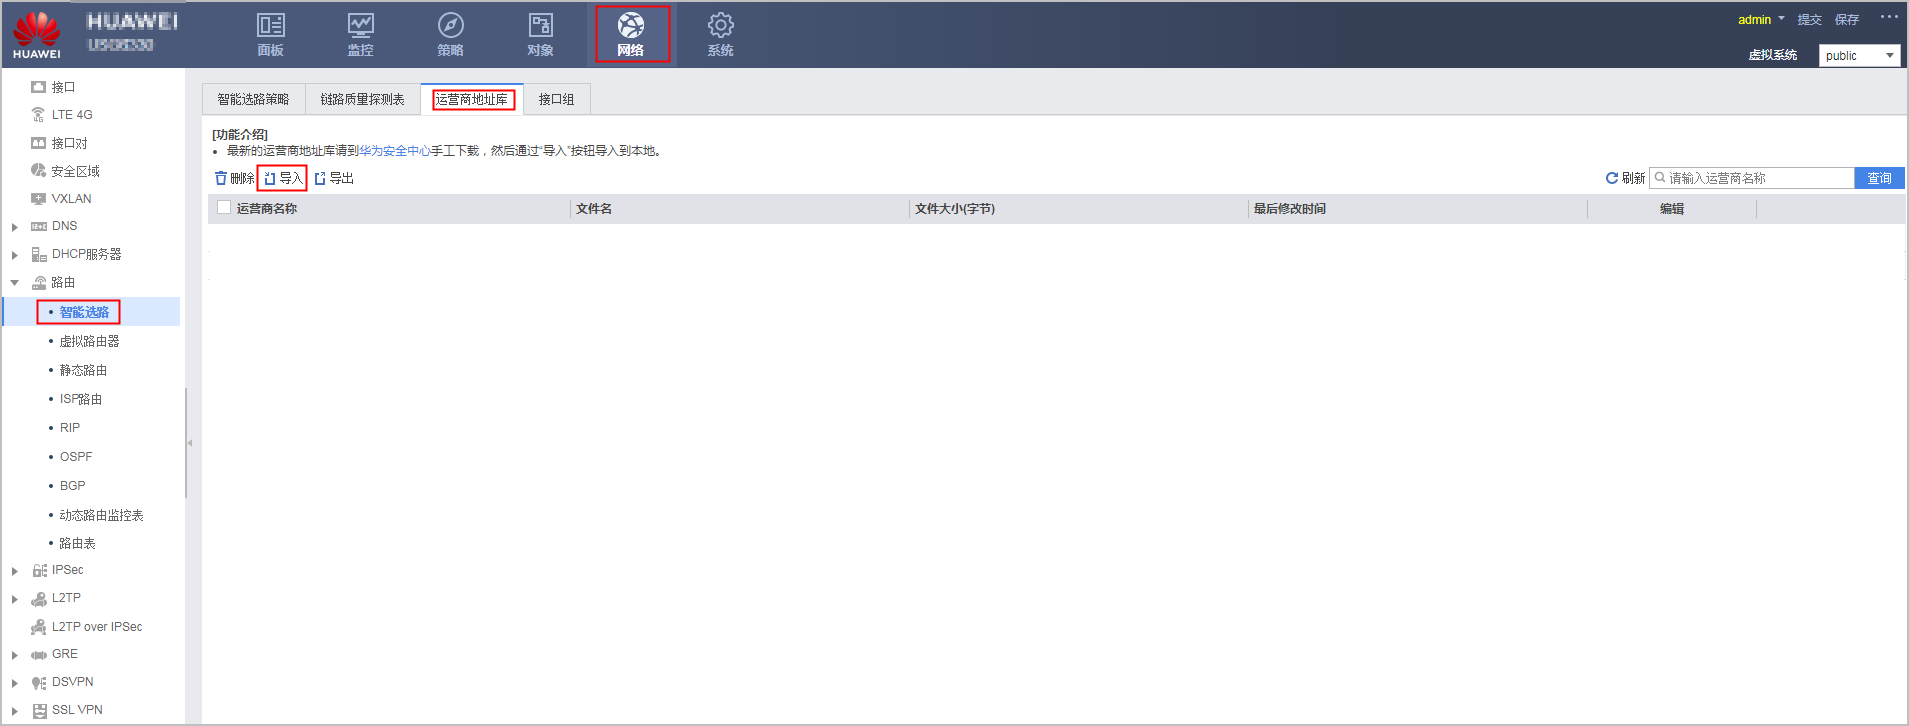The width and height of the screenshot is (1909, 726).
Task: Open the 策略 policy compass icon
Action: (x=450, y=26)
